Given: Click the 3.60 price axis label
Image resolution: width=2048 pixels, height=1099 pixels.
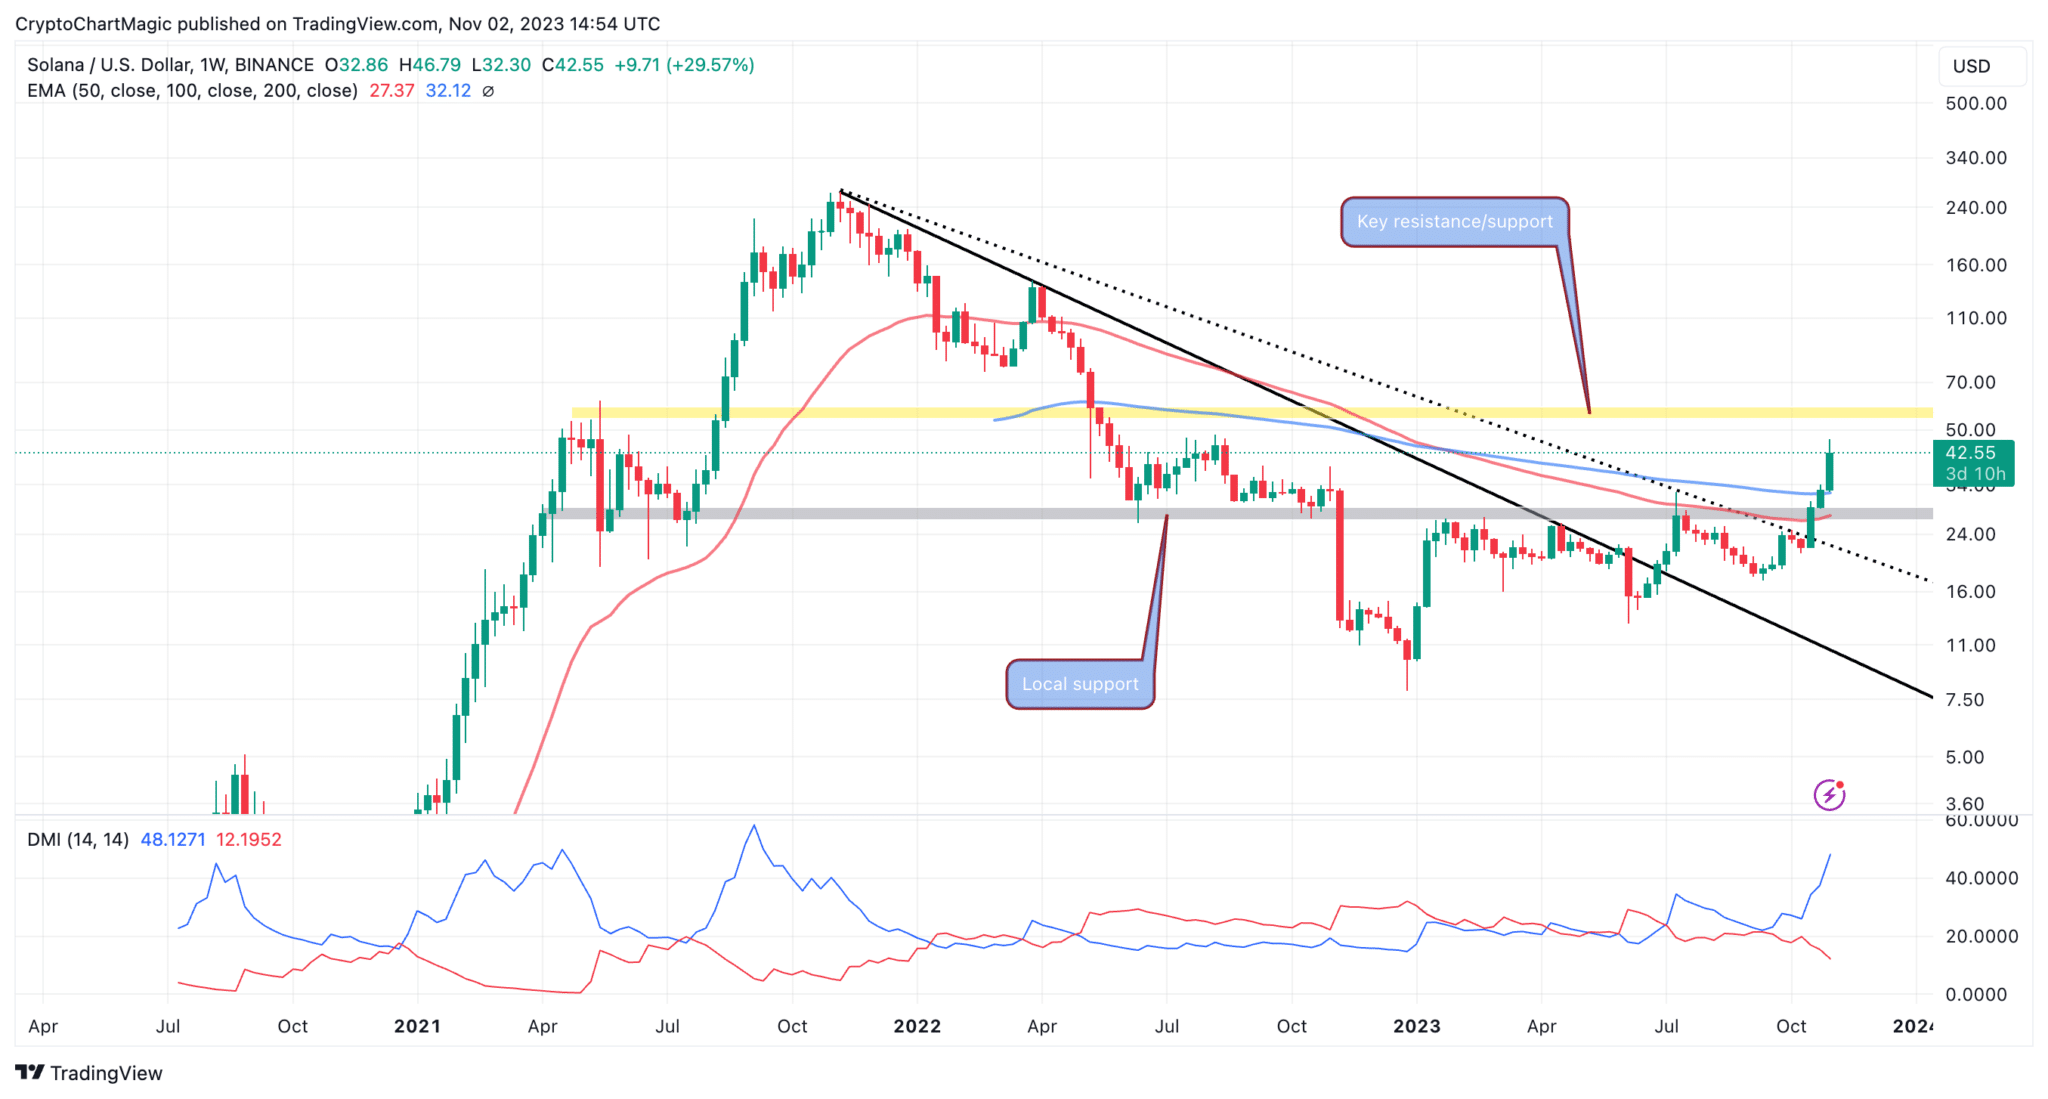Looking at the screenshot, I should pyautogui.click(x=1965, y=804).
